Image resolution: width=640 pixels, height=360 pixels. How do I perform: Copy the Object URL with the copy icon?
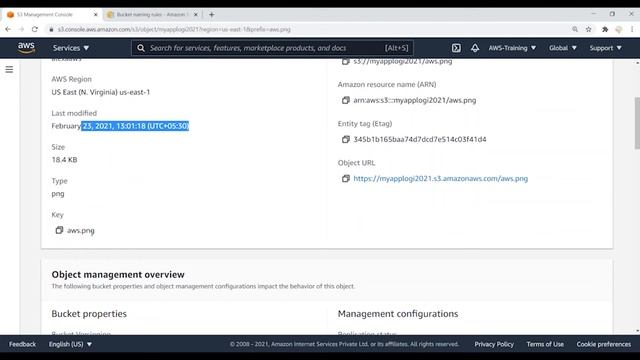click(x=346, y=178)
